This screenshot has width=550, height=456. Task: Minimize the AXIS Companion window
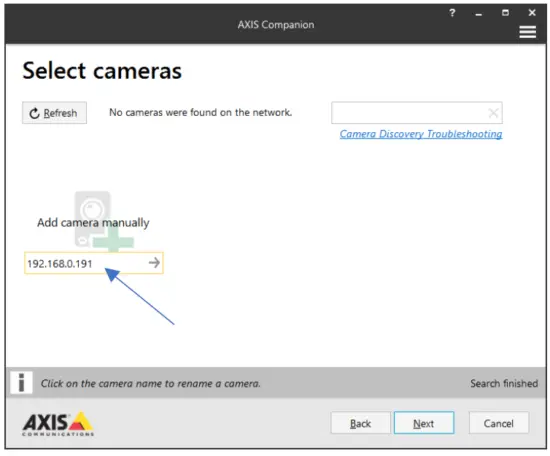point(478,14)
